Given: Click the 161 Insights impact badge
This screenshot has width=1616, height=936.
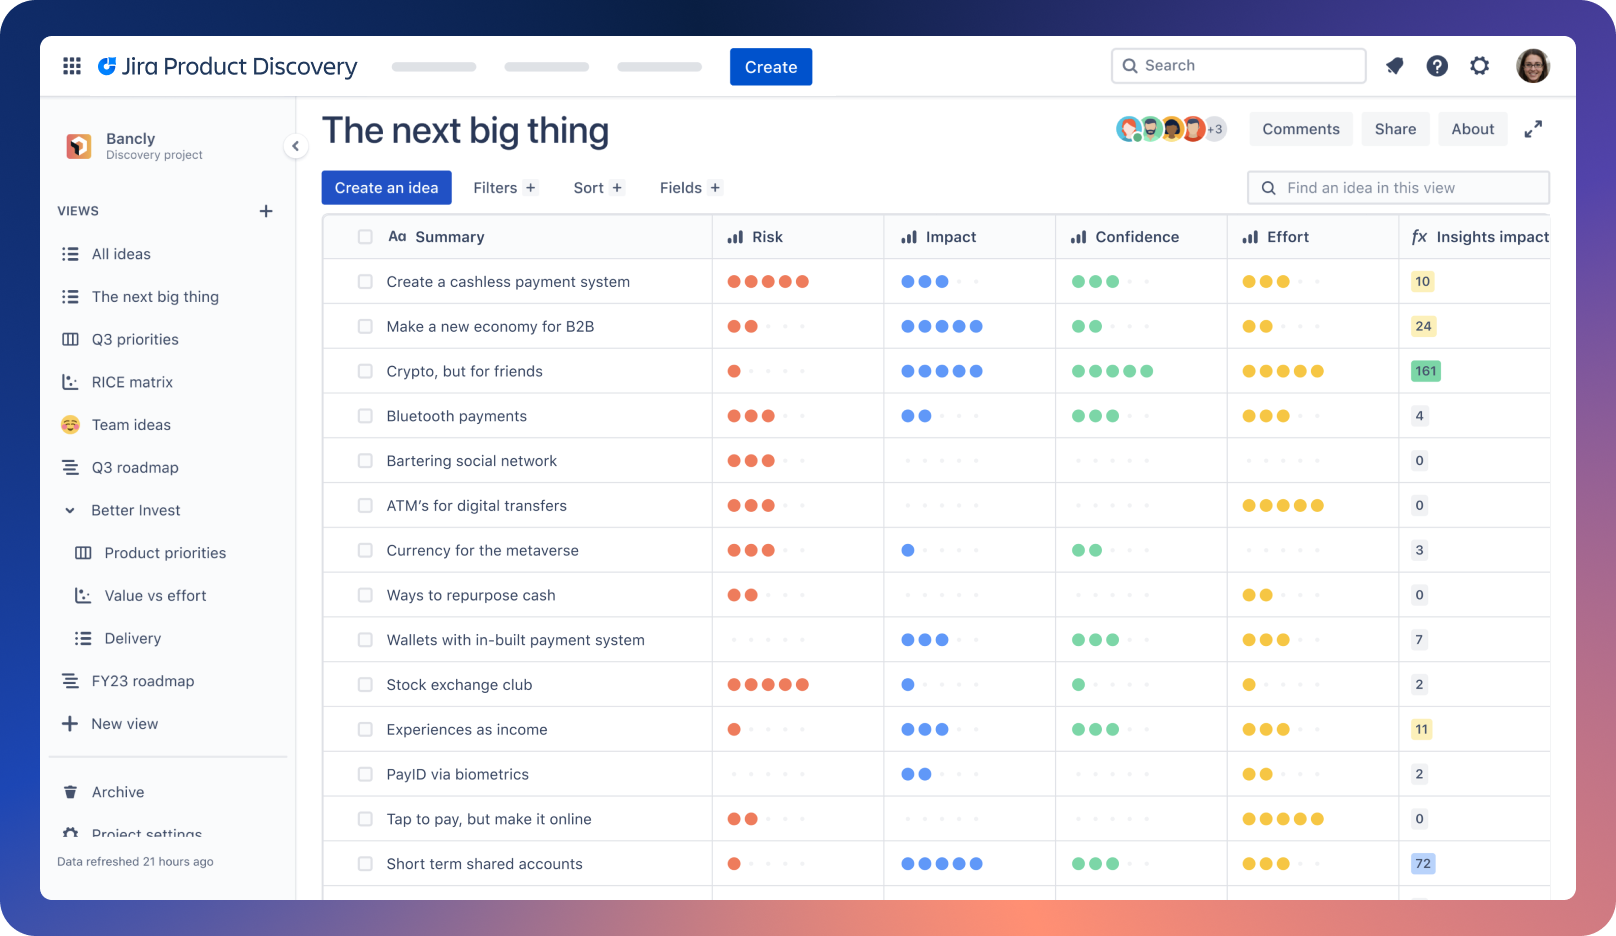Looking at the screenshot, I should 1425,370.
